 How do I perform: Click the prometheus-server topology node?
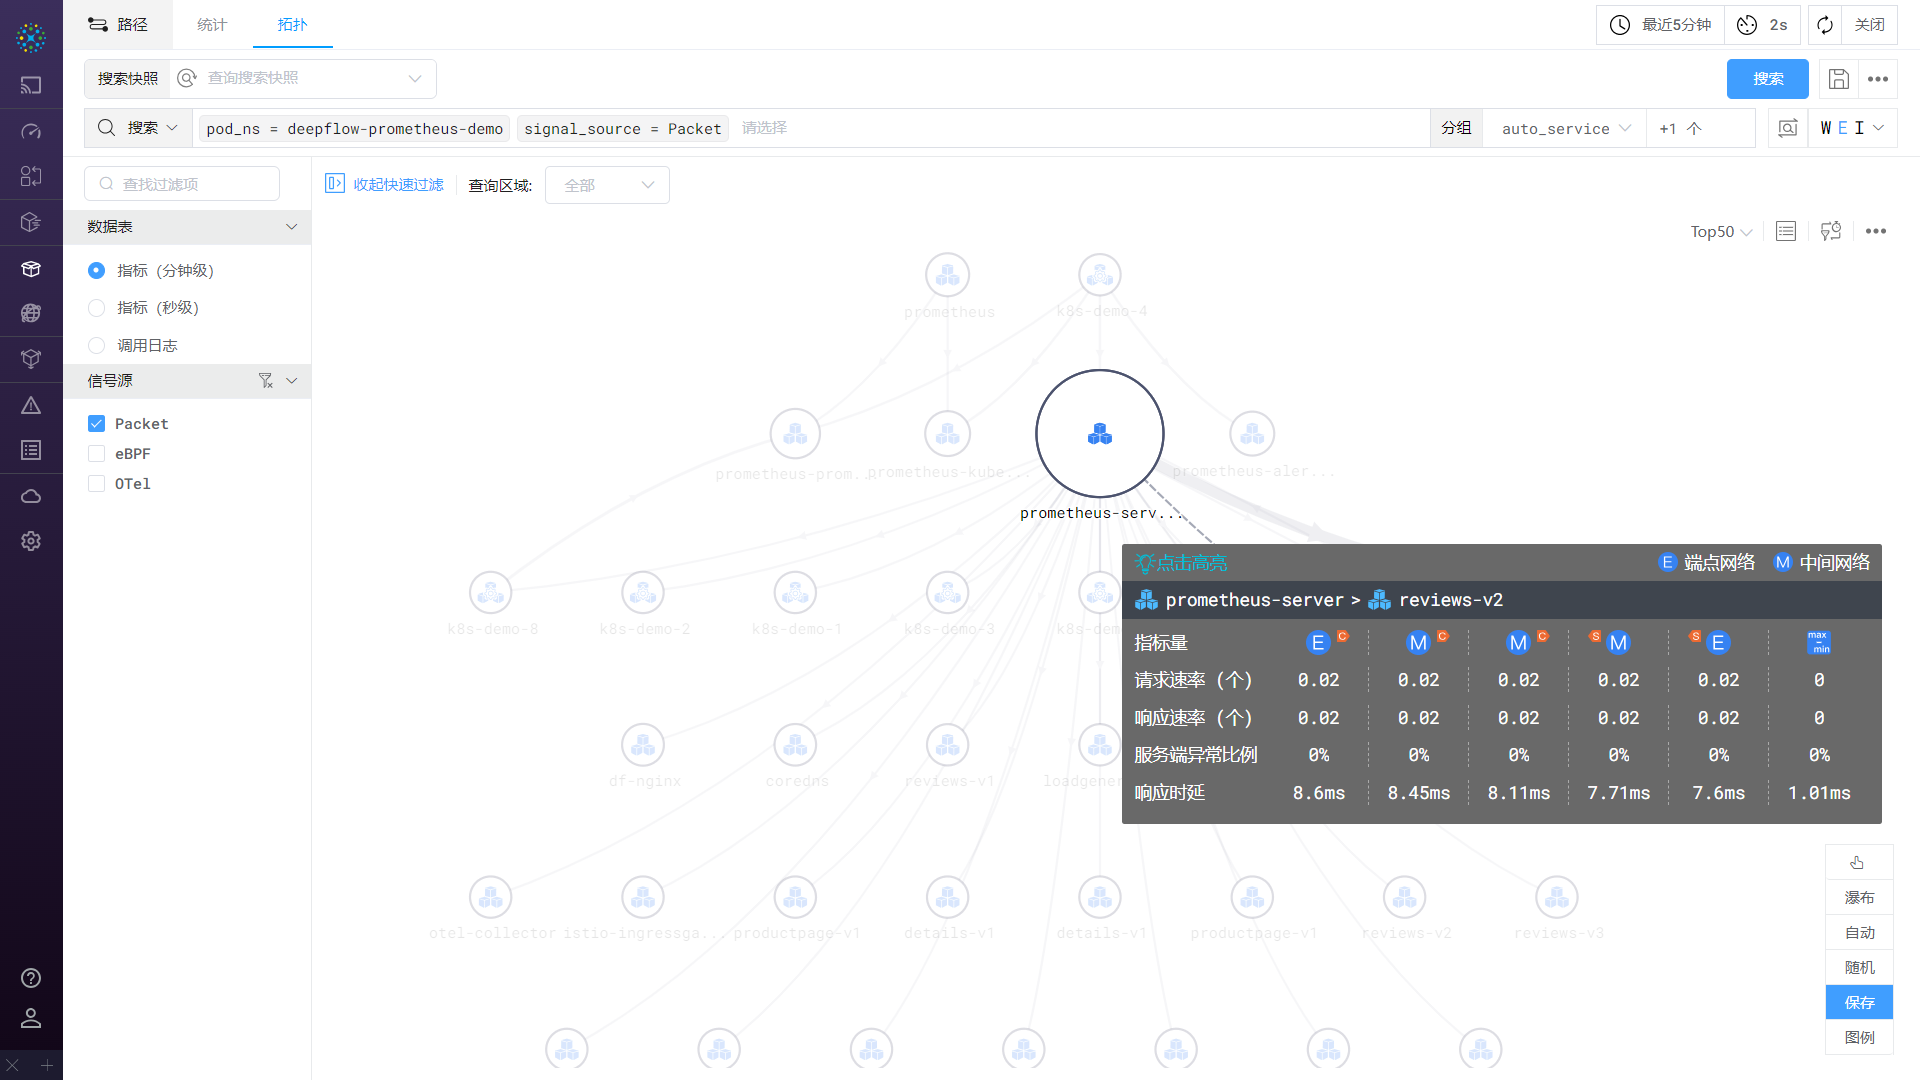[x=1099, y=434]
